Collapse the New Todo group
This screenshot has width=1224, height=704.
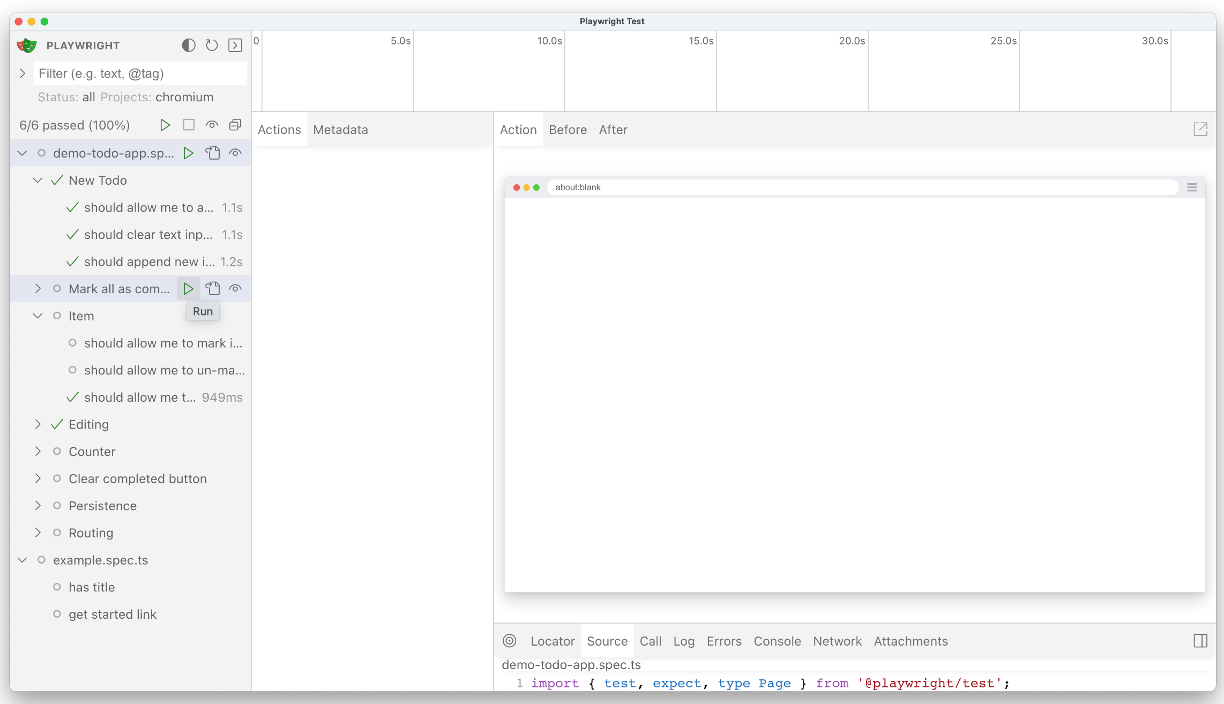click(38, 180)
